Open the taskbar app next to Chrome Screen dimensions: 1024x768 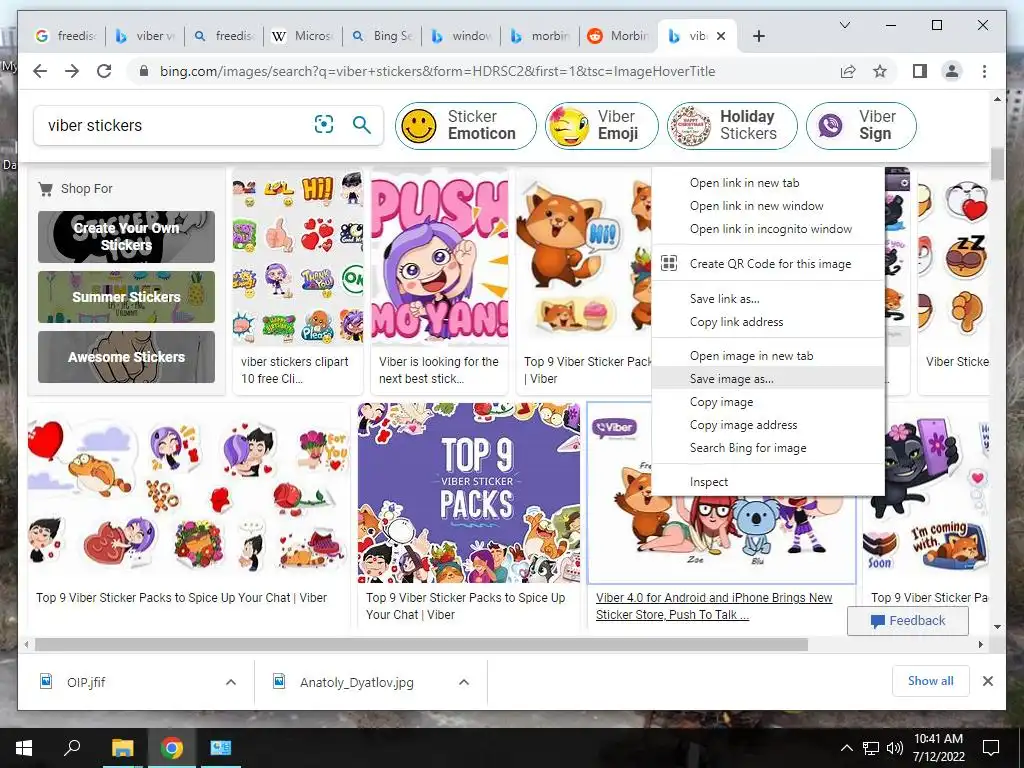point(221,748)
